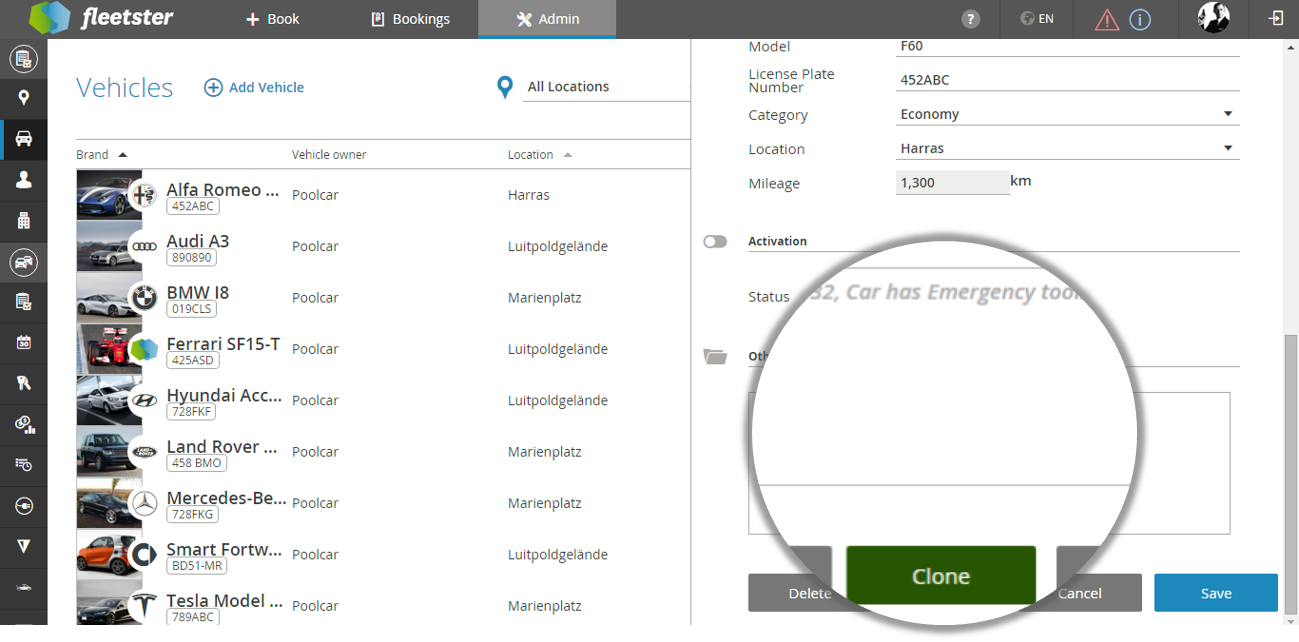The width and height of the screenshot is (1299, 642).
Task: Click the folder icon in the vehicle form
Action: 714,356
